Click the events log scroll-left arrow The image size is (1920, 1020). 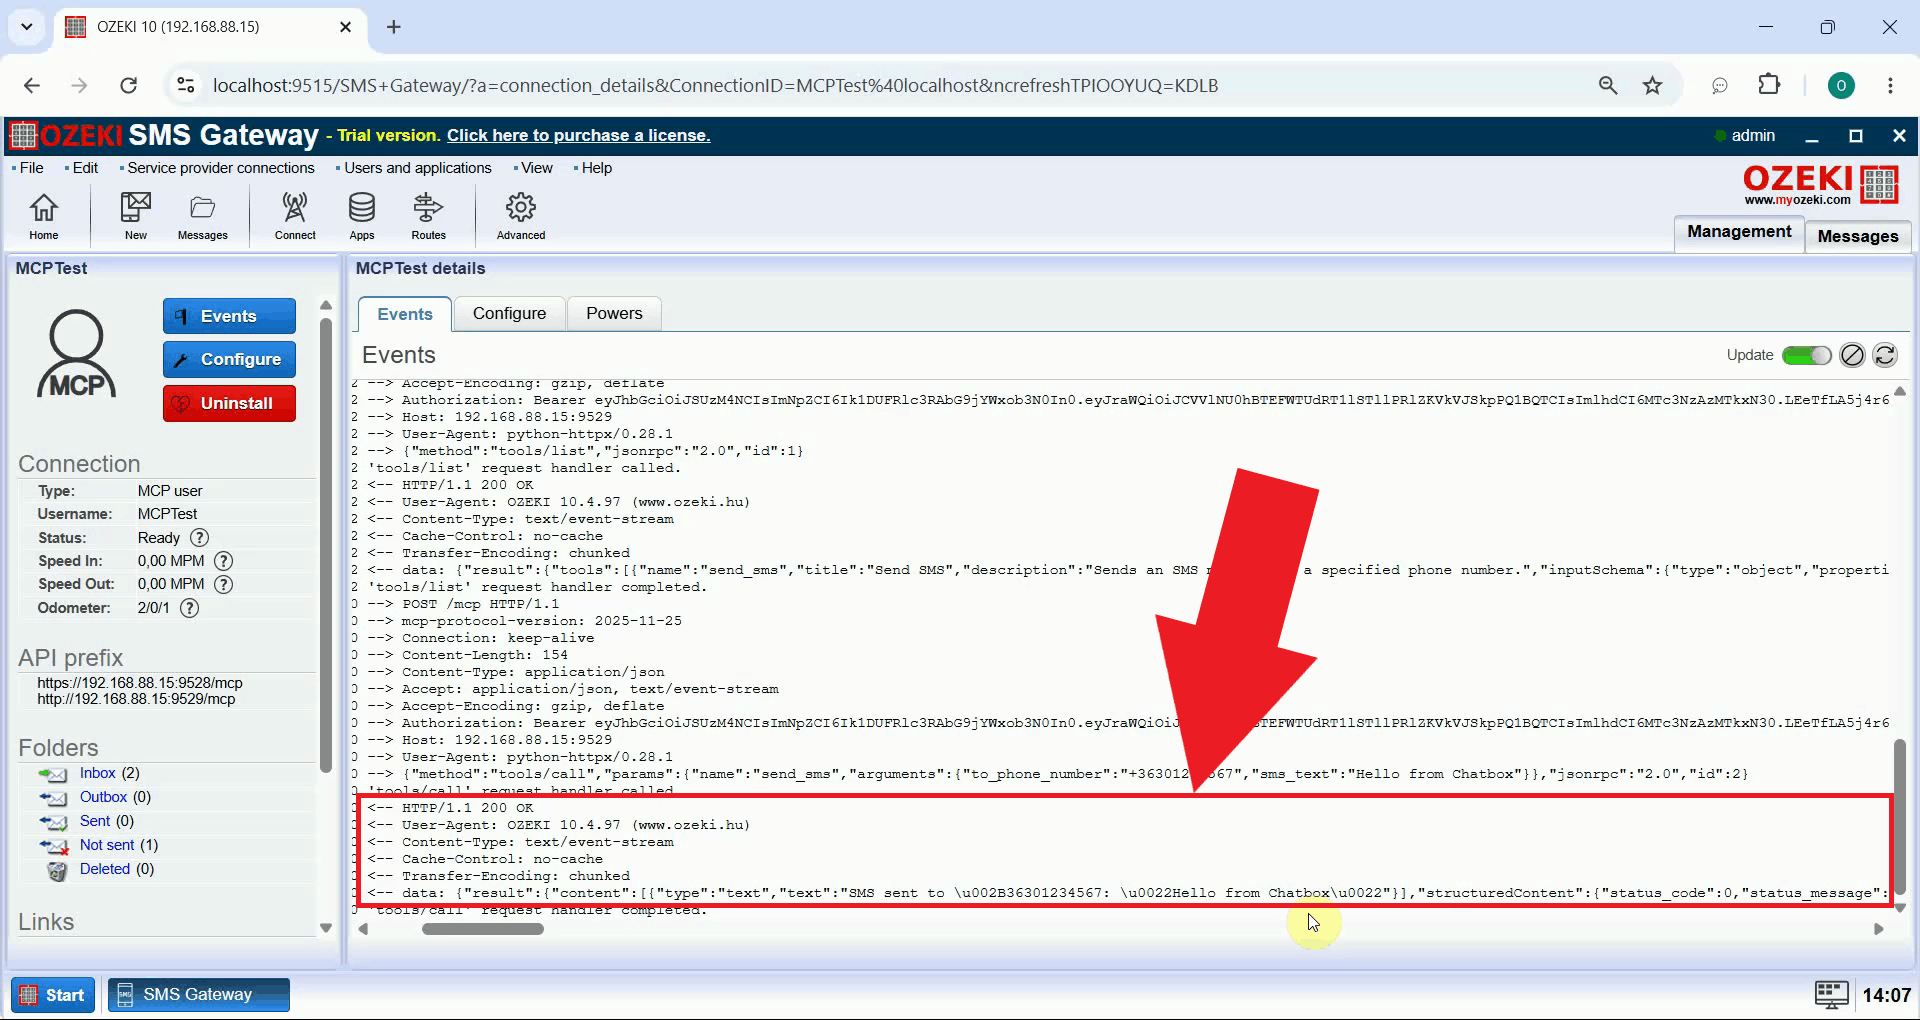(363, 929)
